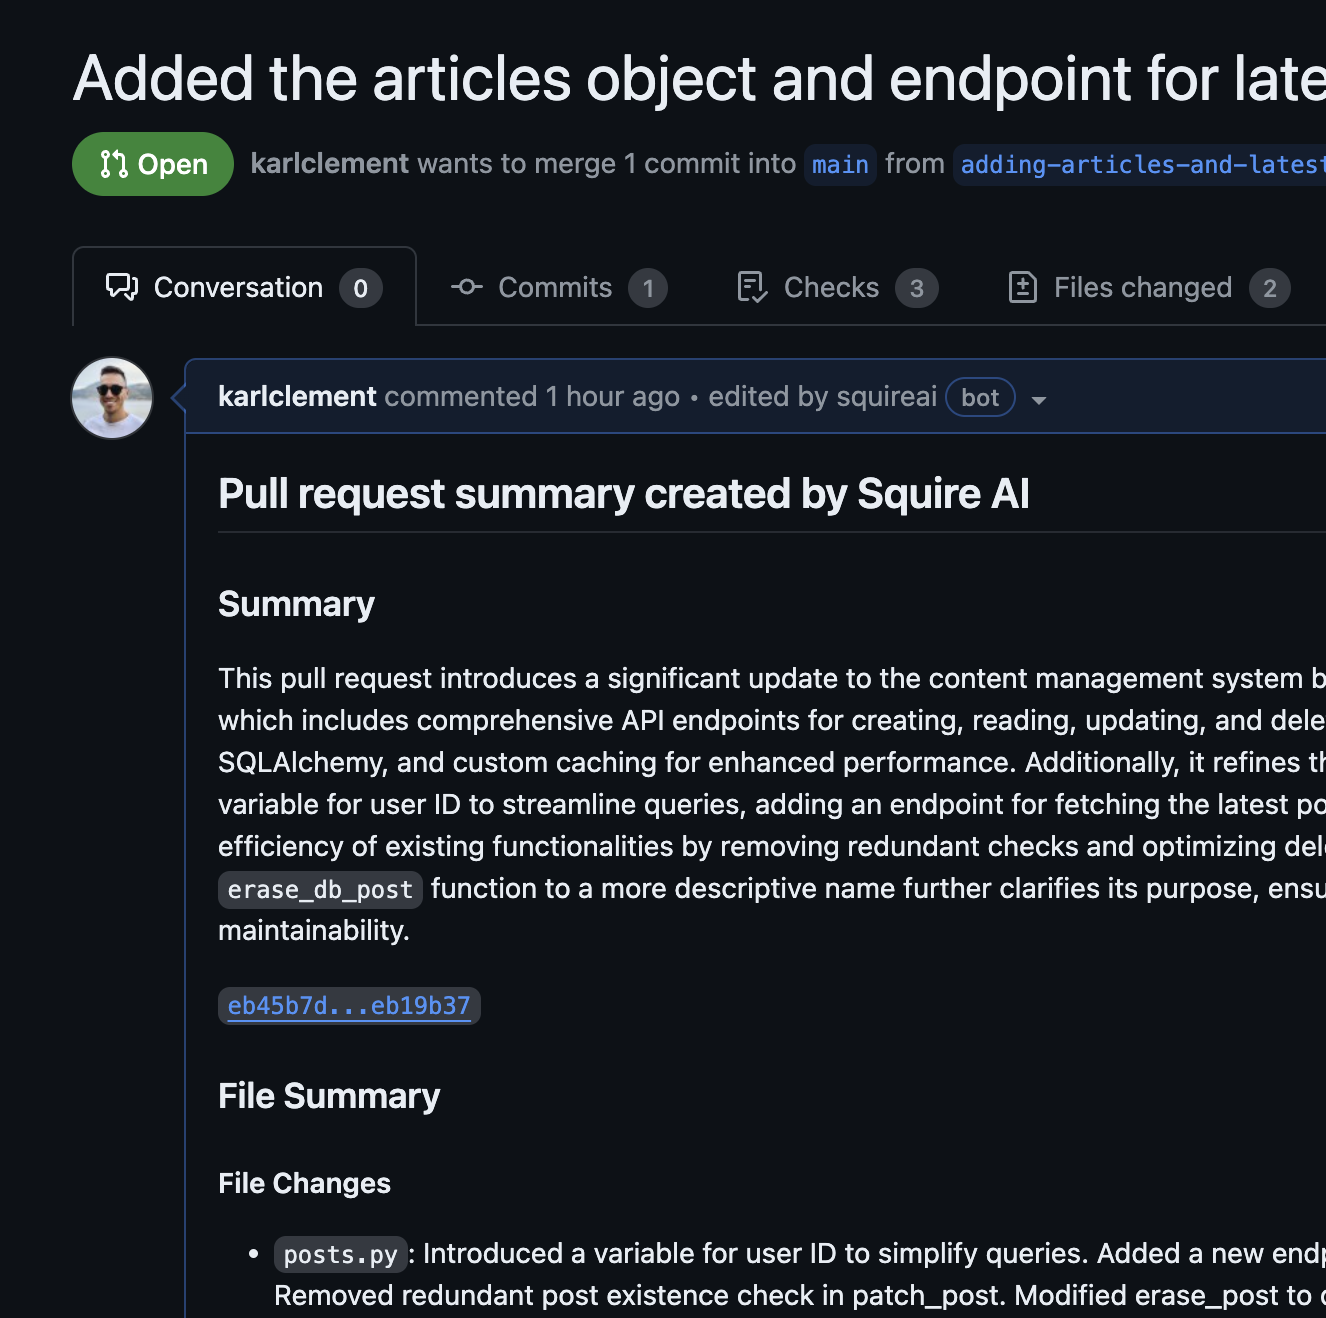Click the Commits tab commit icon
The image size is (1326, 1318).
tap(466, 287)
